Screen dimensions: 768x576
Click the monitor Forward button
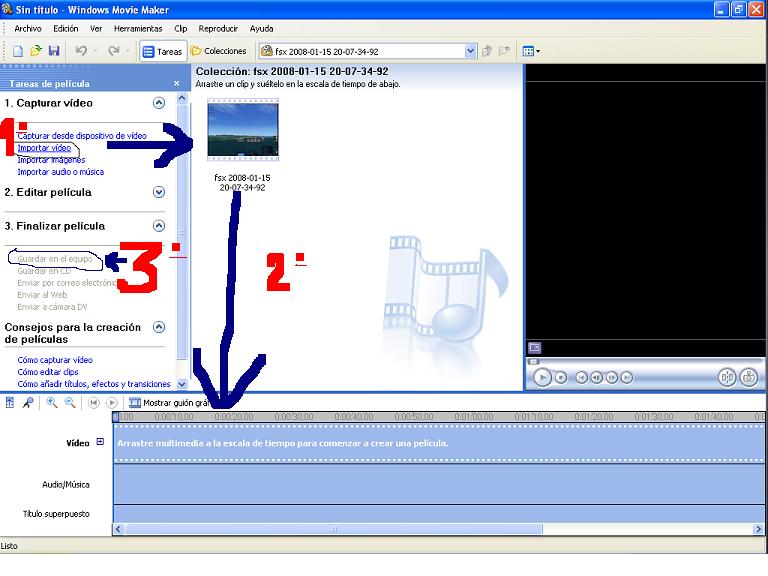point(627,378)
